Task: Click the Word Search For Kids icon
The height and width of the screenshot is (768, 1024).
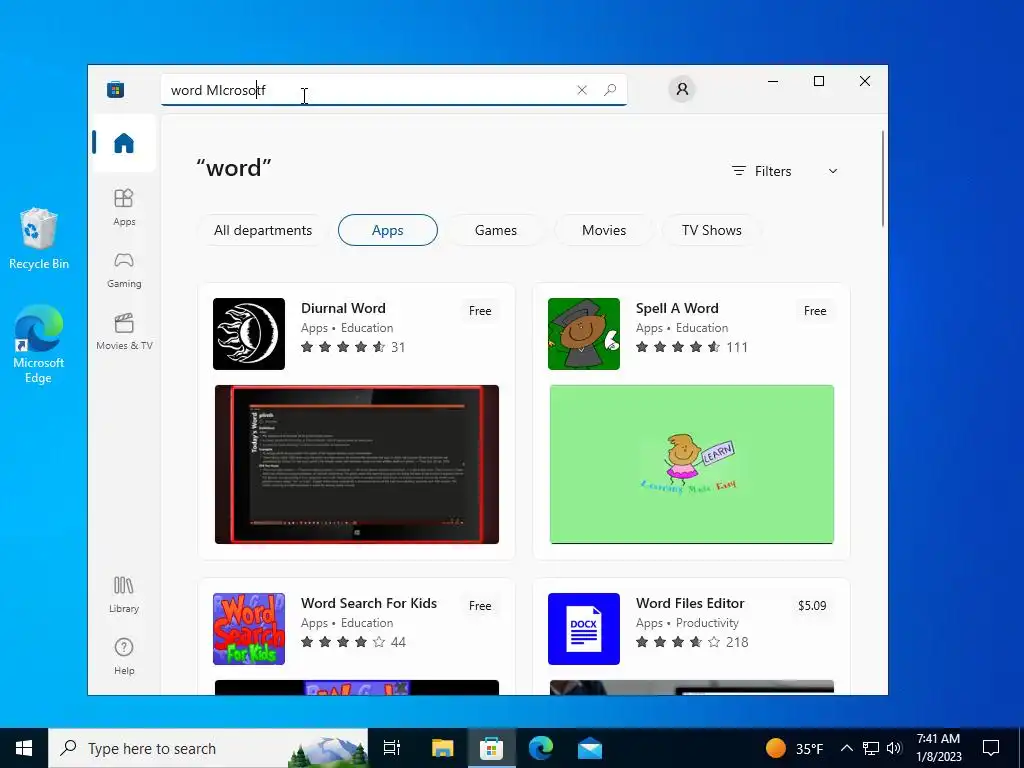Action: tap(249, 629)
